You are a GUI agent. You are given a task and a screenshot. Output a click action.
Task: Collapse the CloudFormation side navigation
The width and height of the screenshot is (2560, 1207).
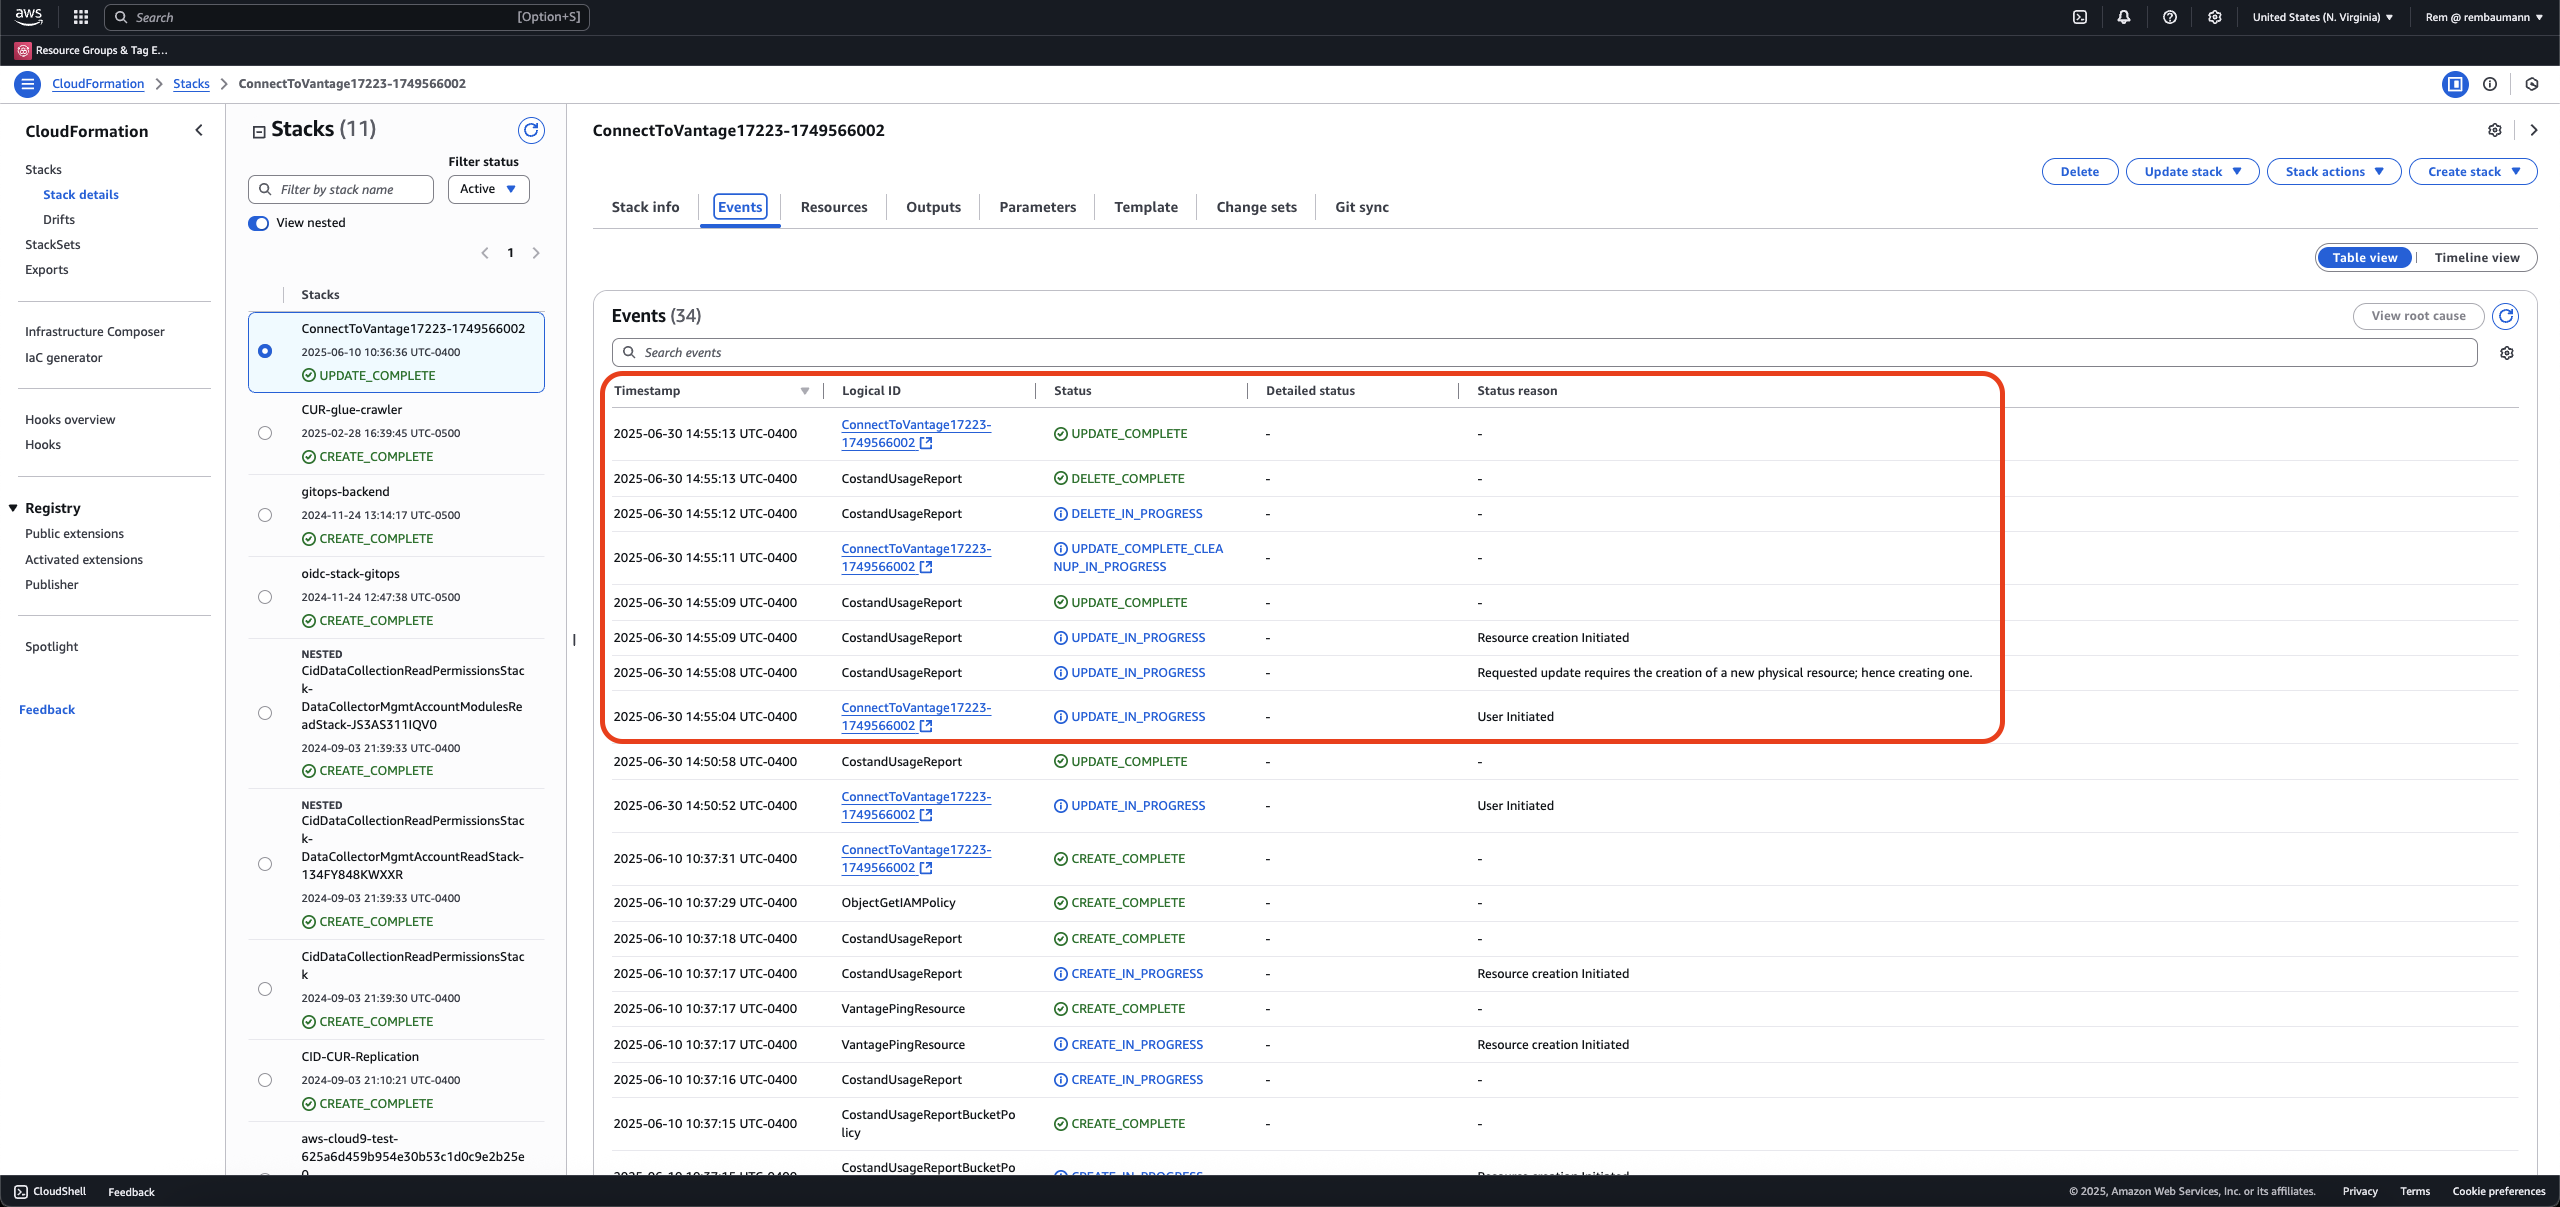199,130
